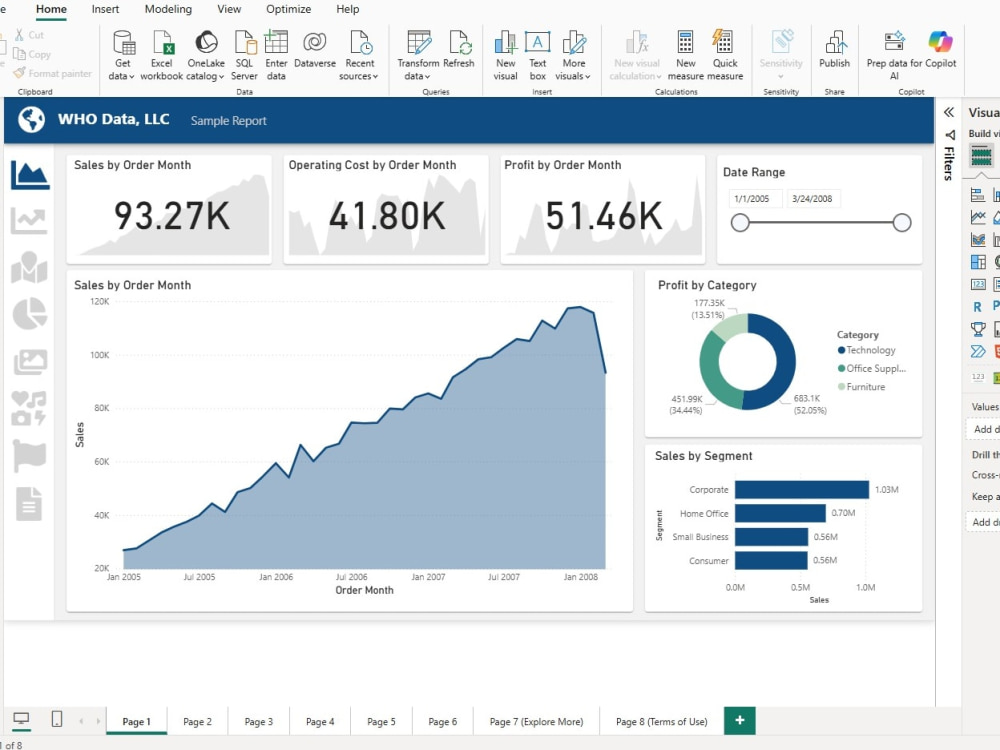Select the treemap visual icon
Screen dimensions: 1000x750
tap(978, 262)
